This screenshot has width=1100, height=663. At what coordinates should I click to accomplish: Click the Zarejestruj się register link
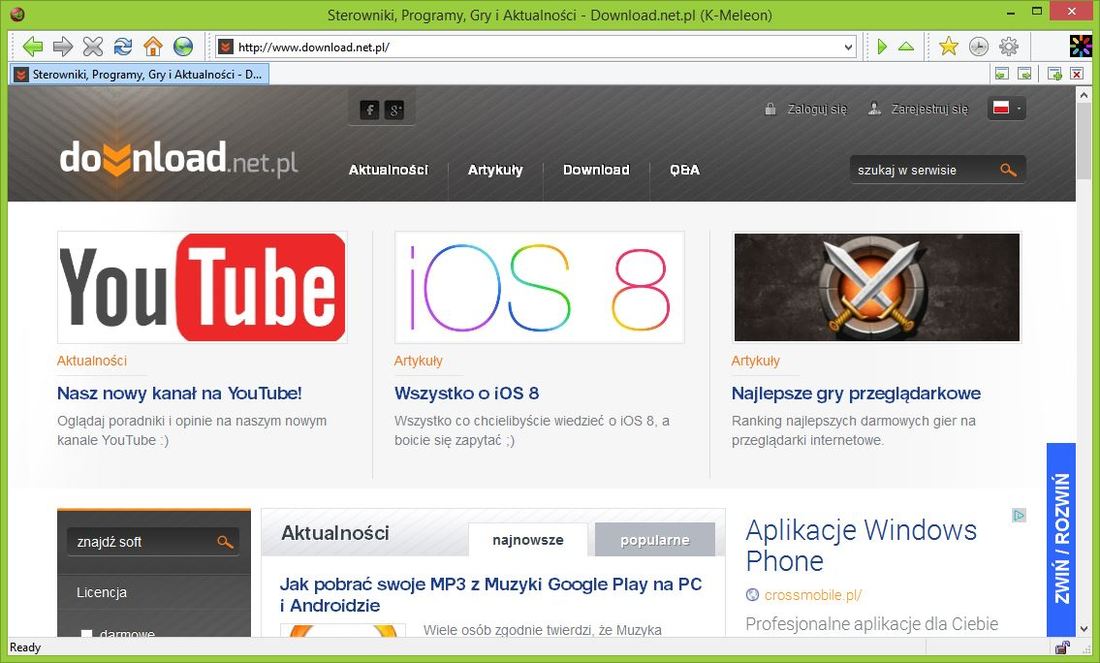(930, 109)
